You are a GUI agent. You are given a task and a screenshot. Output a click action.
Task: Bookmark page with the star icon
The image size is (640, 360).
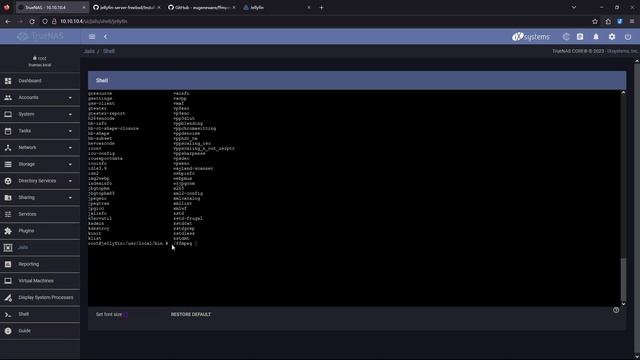point(595,21)
